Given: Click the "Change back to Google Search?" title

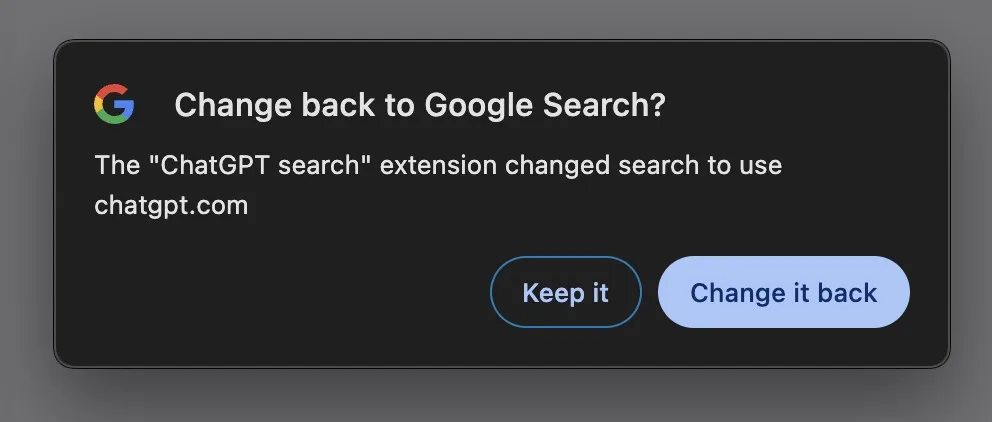Looking at the screenshot, I should (419, 105).
